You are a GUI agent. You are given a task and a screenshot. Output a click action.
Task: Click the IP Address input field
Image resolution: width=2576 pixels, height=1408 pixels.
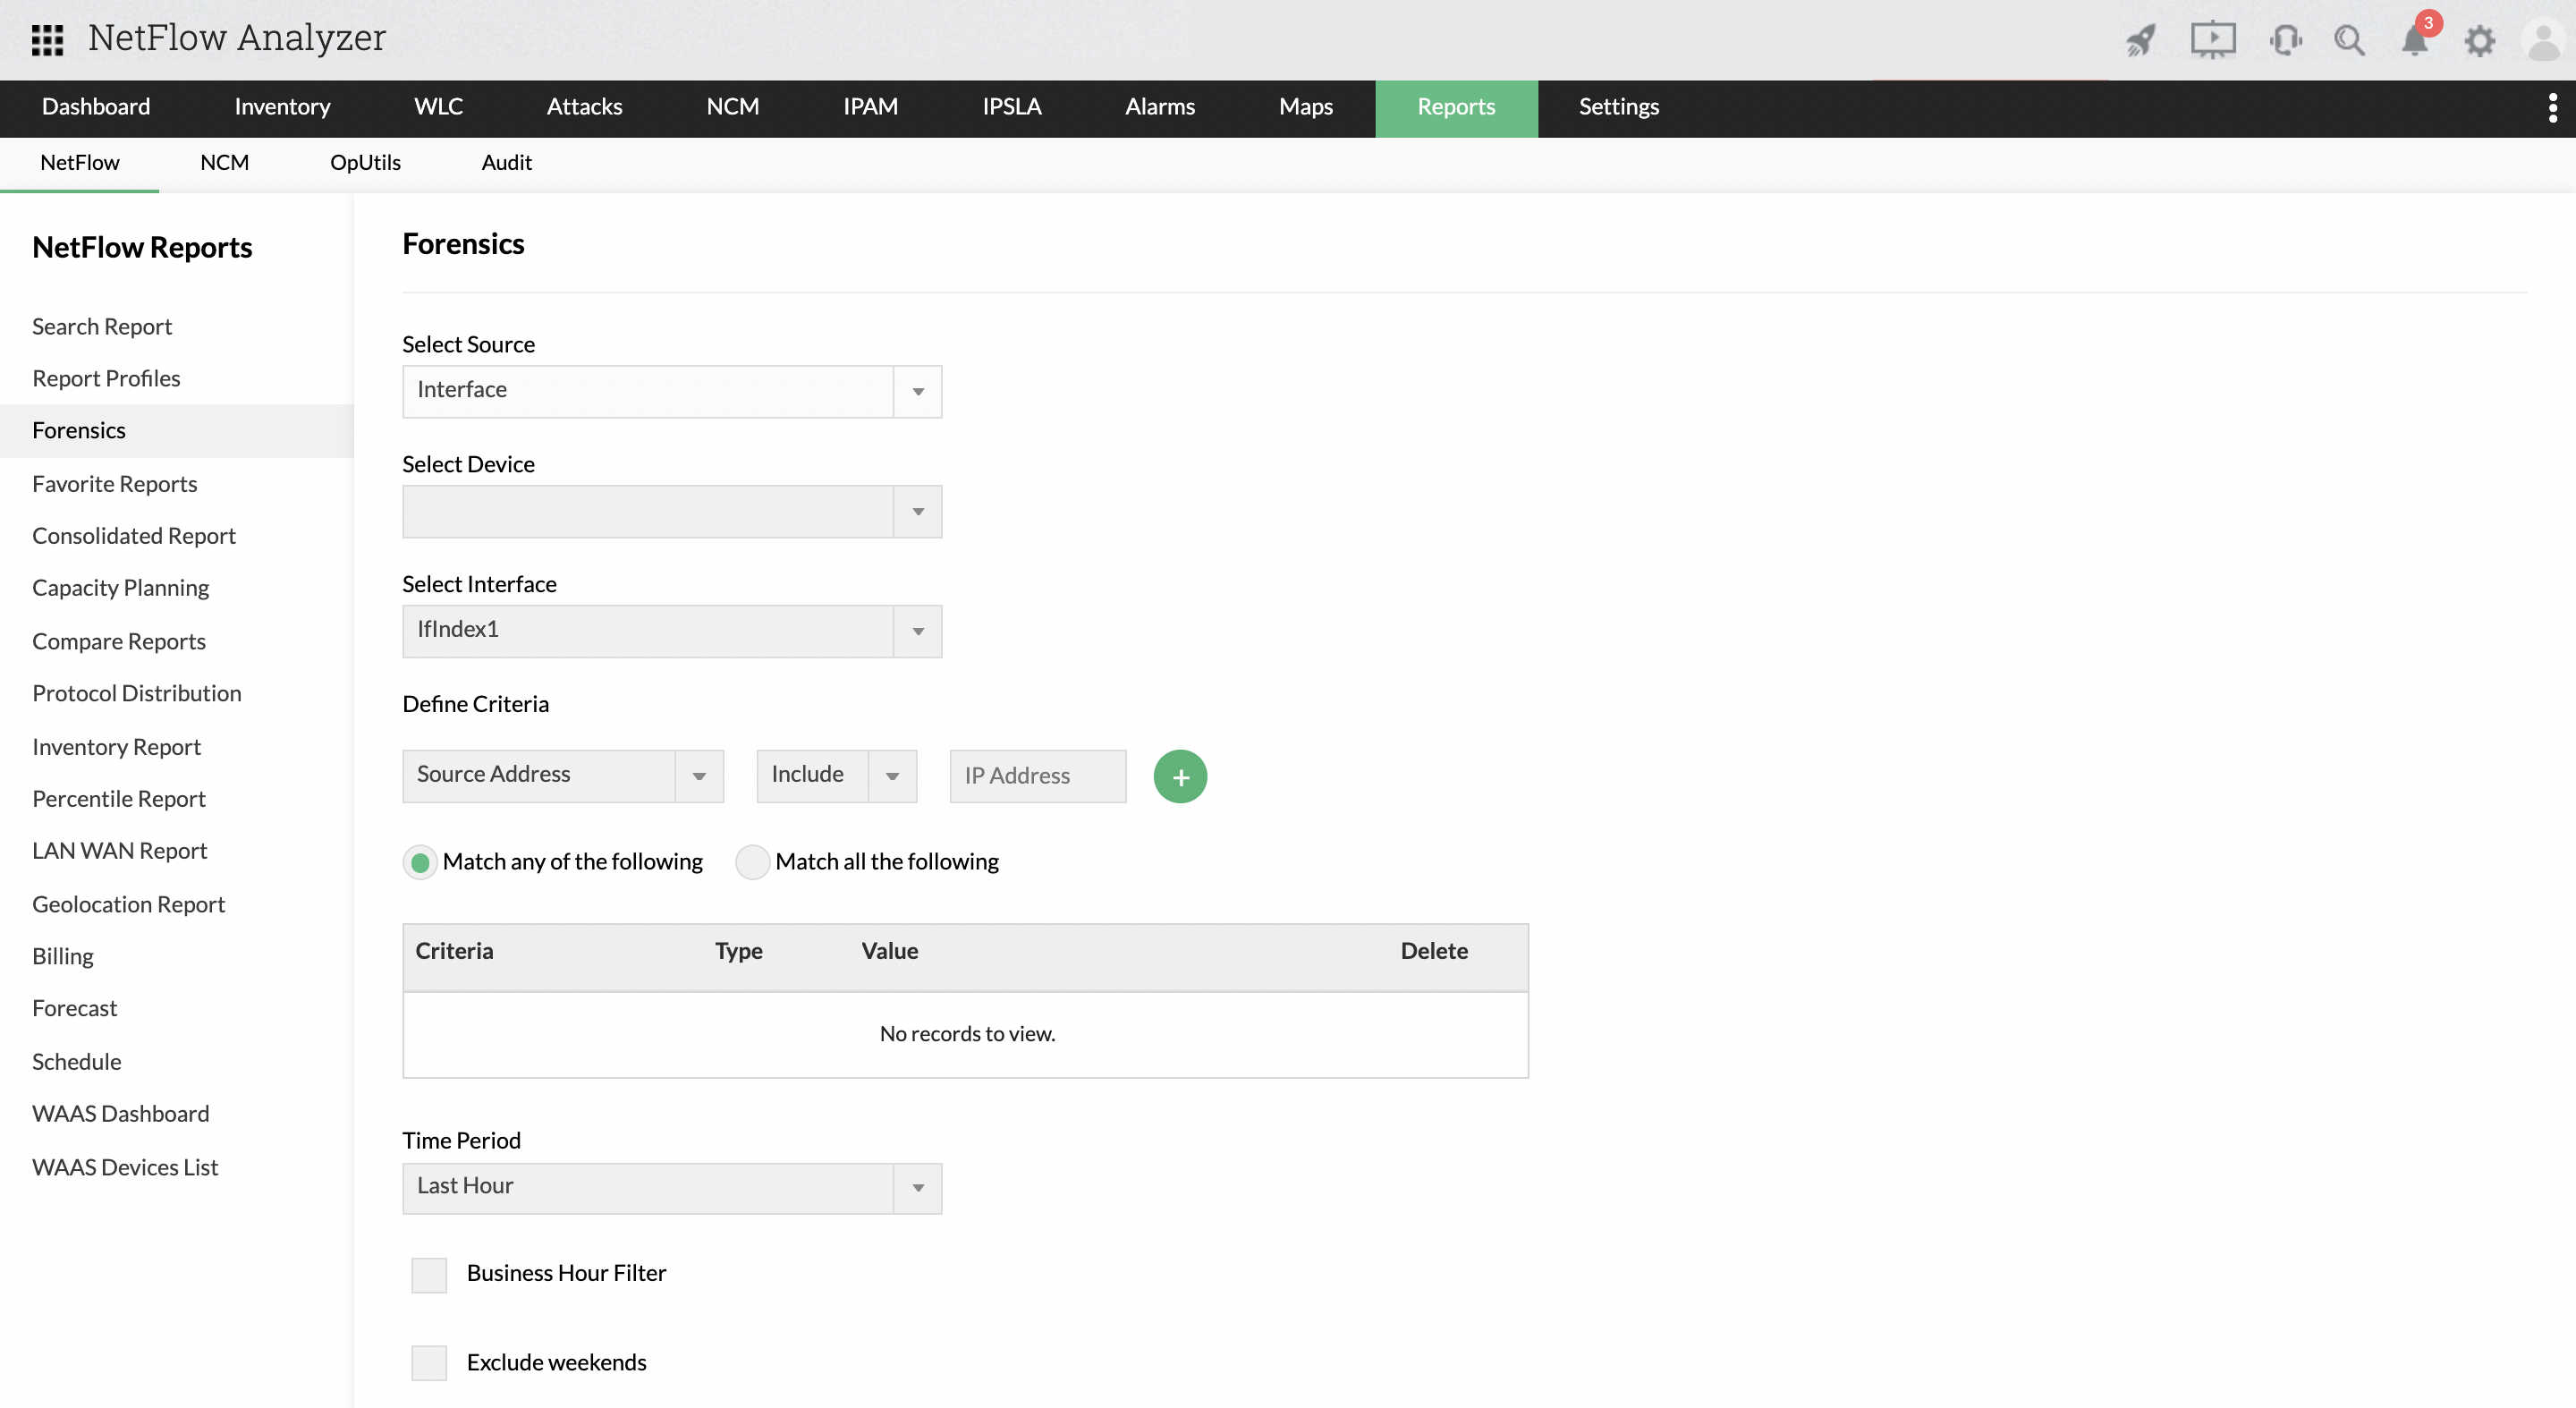point(1037,776)
